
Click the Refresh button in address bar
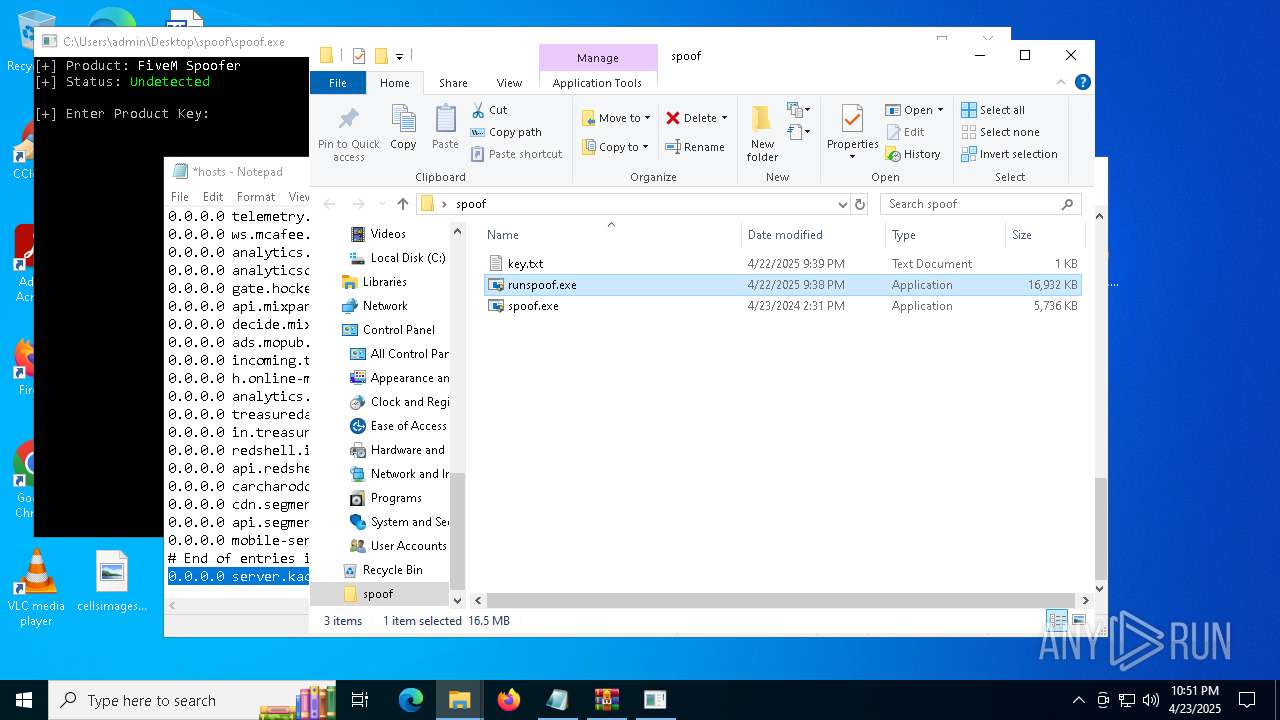point(859,204)
